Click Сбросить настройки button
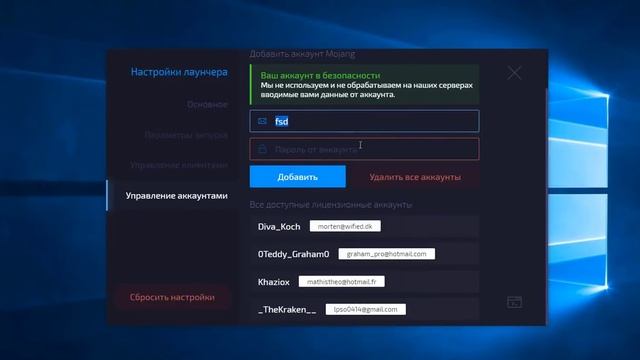This screenshot has width=640, height=360. 172,297
